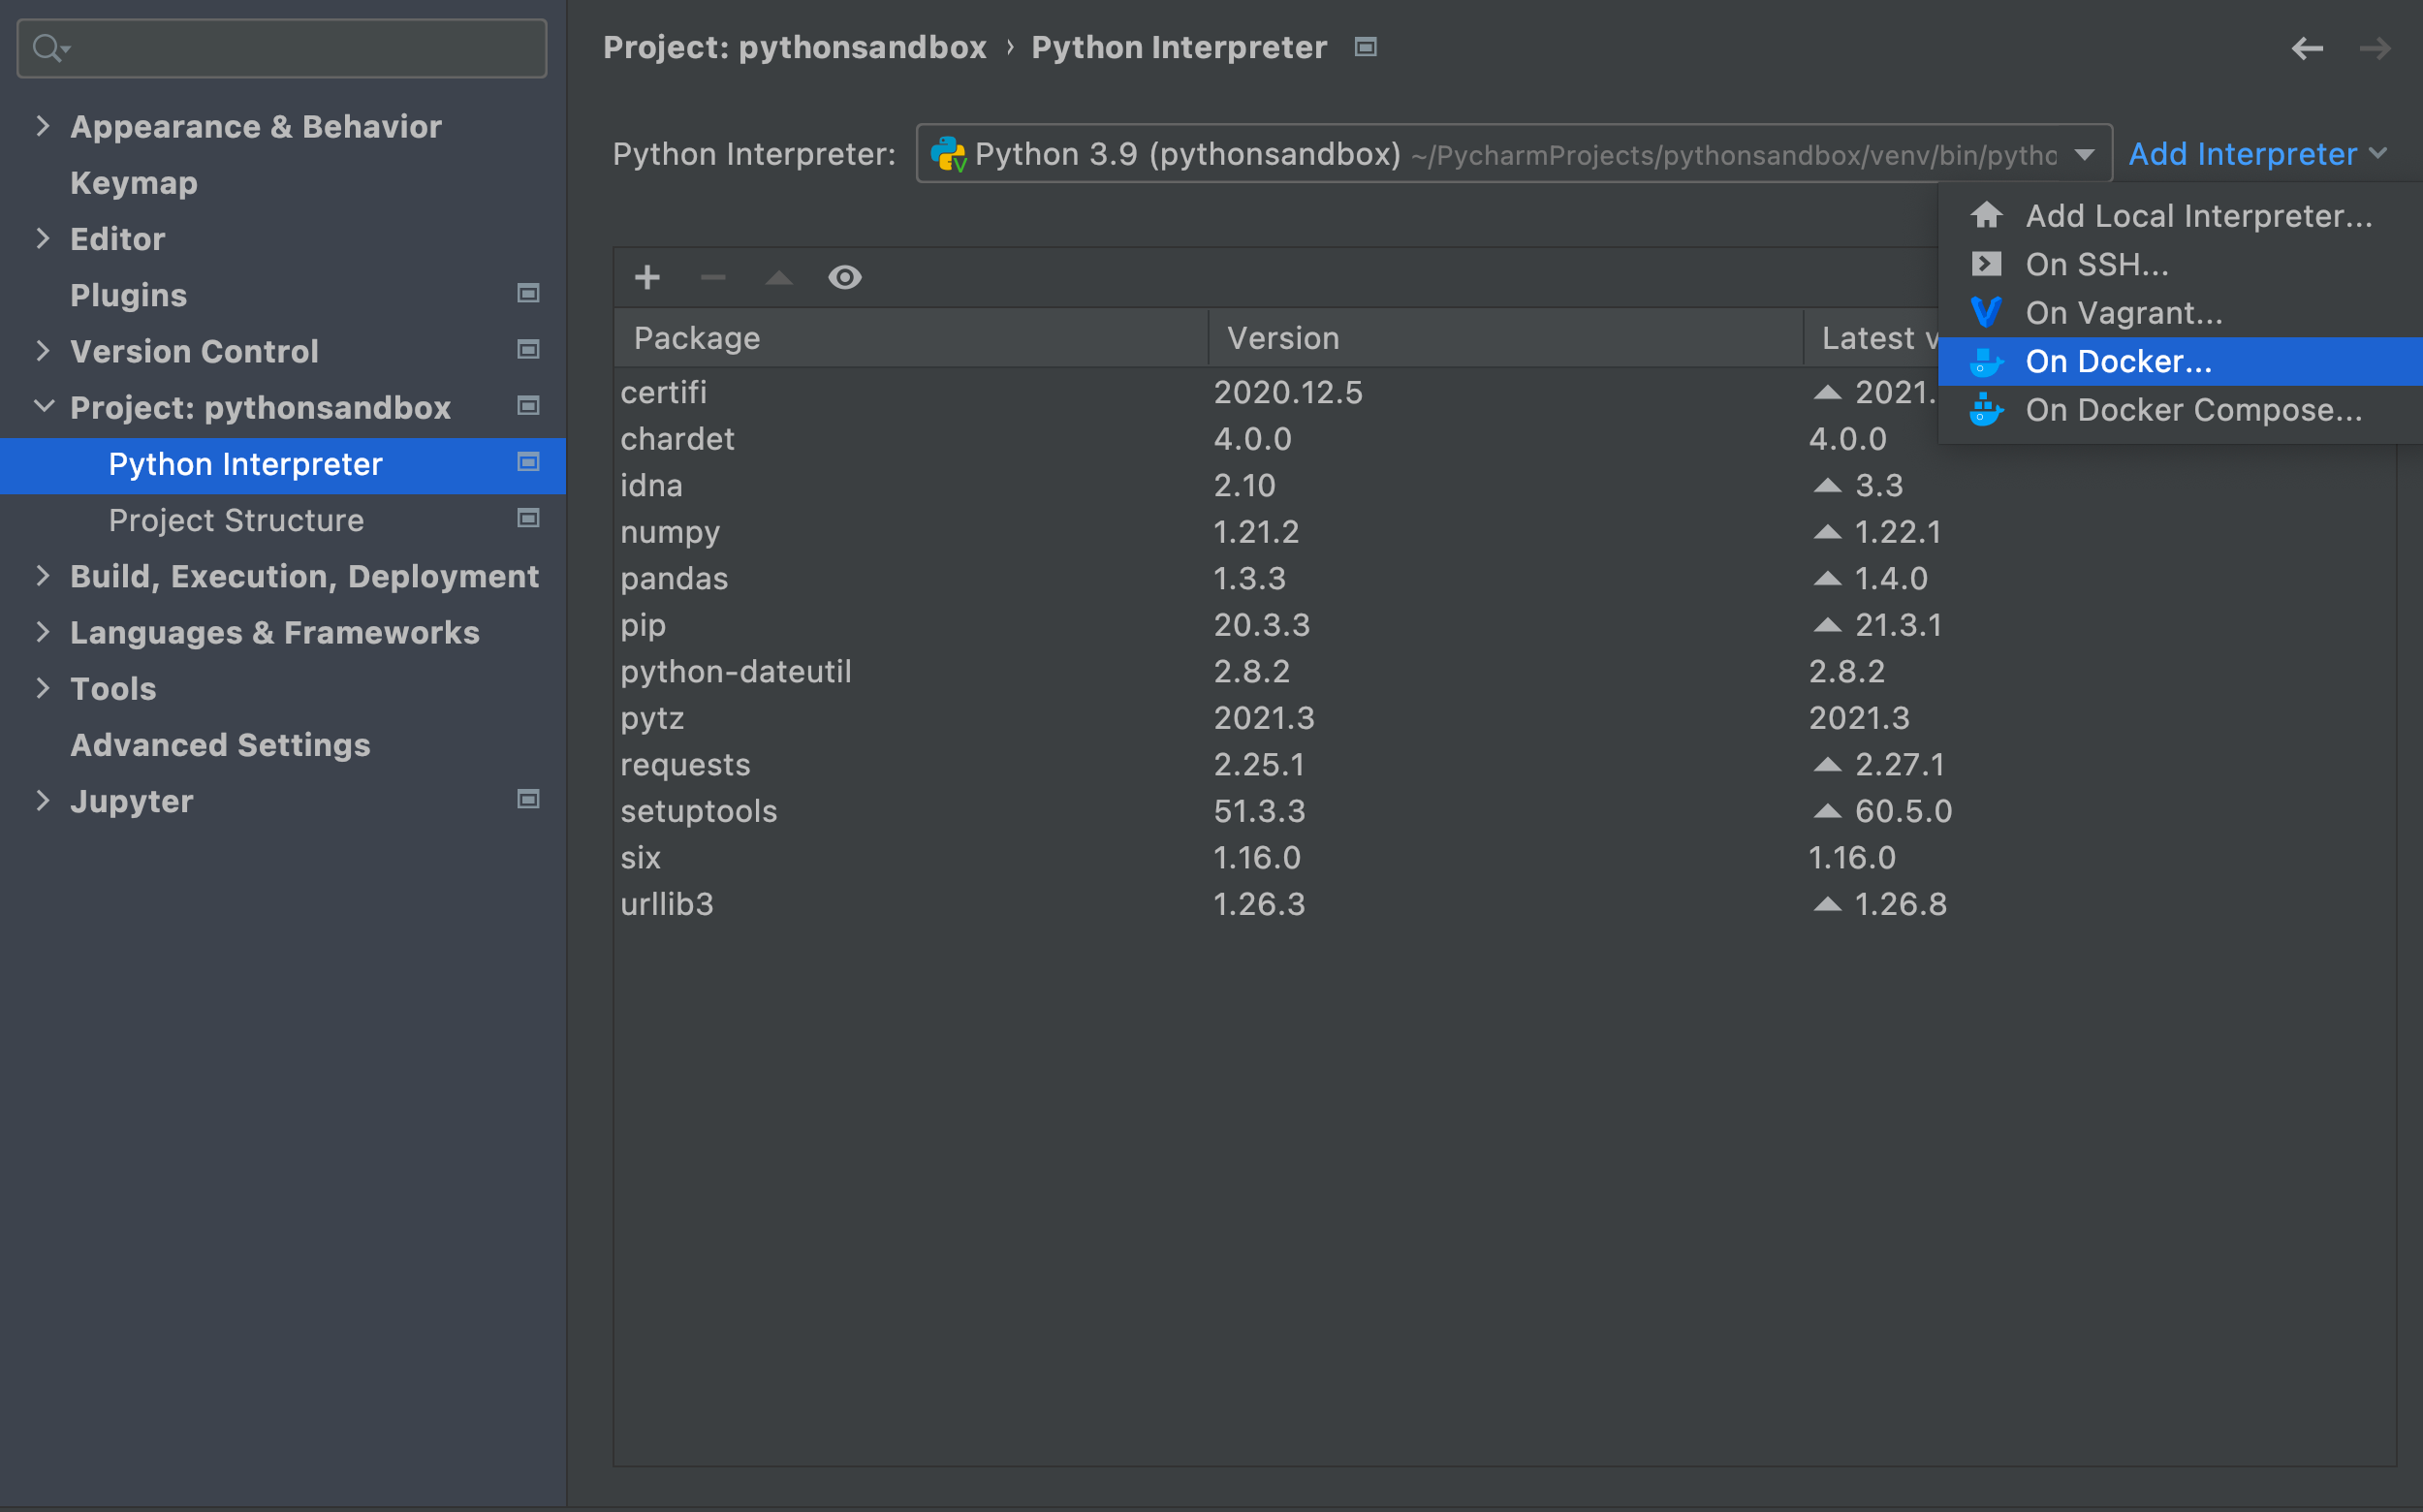Click the Docker Compose whale icon
This screenshot has width=2423, height=1512.
pos(1986,410)
